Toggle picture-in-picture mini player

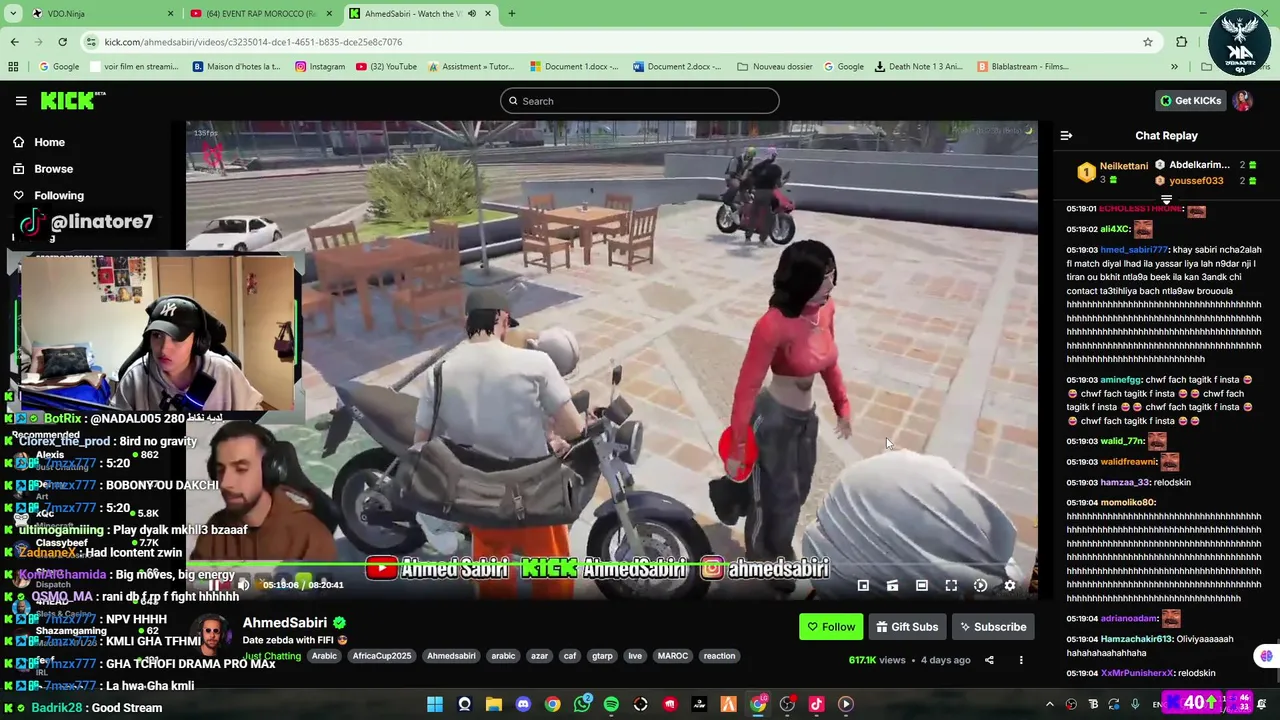863,586
